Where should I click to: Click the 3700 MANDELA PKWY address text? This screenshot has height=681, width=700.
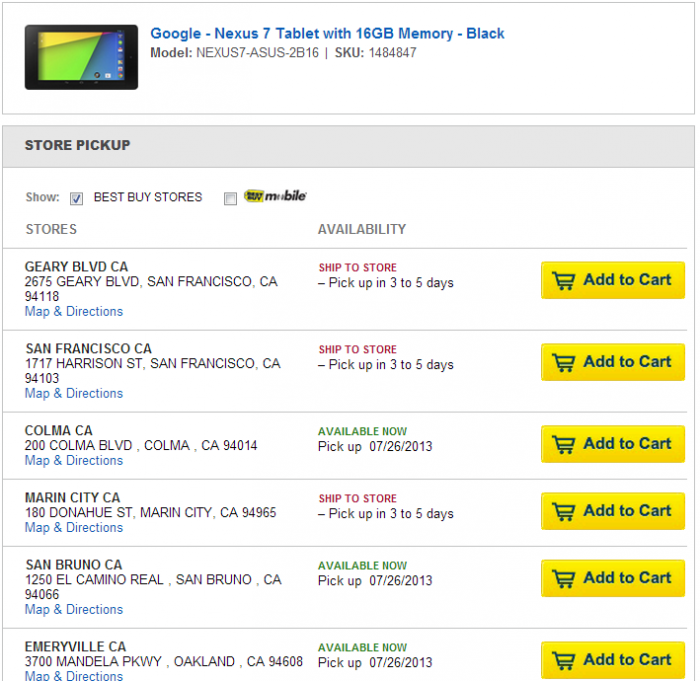click(163, 661)
